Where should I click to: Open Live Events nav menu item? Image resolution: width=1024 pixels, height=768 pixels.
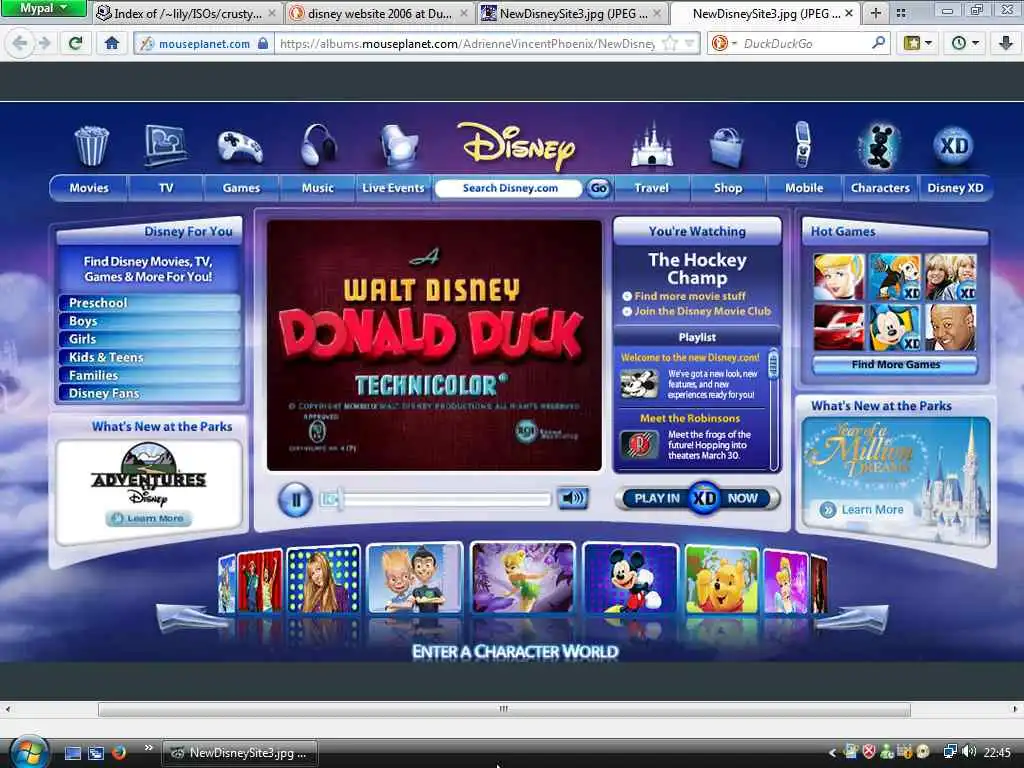click(x=393, y=188)
